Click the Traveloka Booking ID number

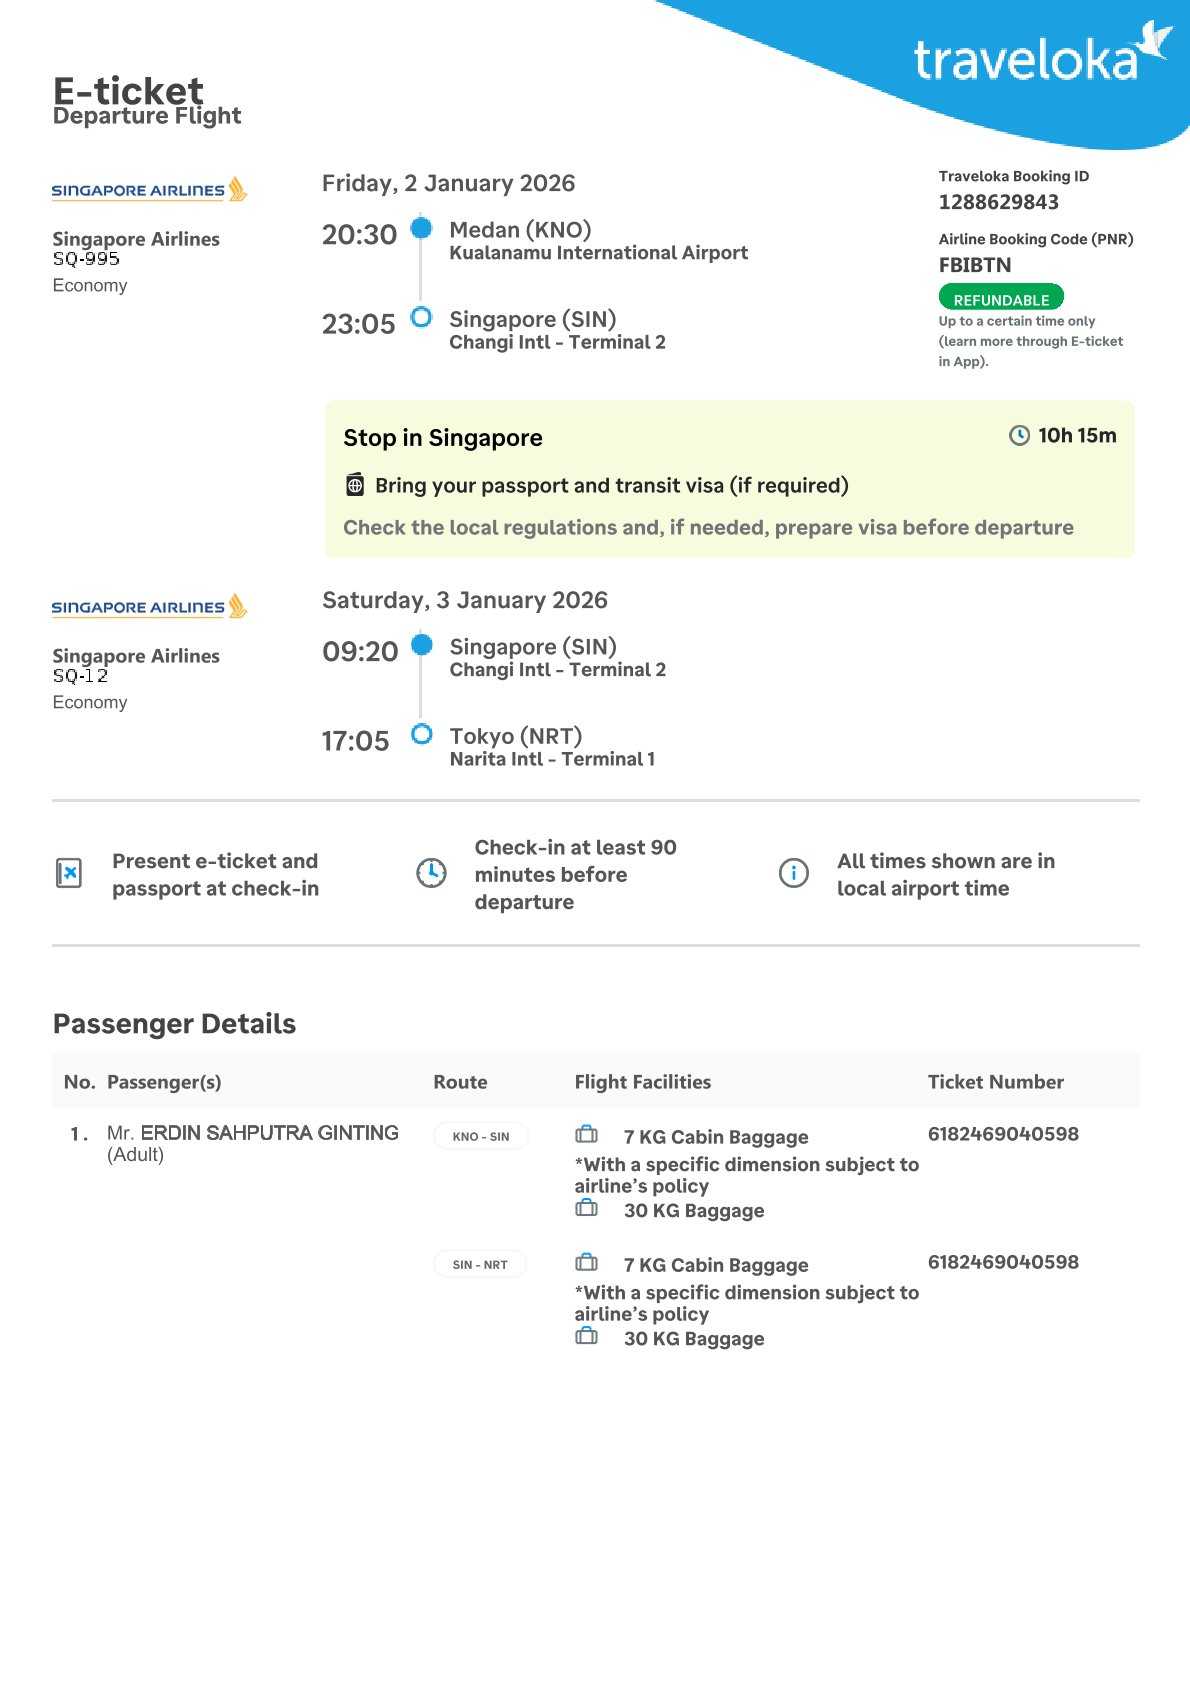click(x=998, y=202)
